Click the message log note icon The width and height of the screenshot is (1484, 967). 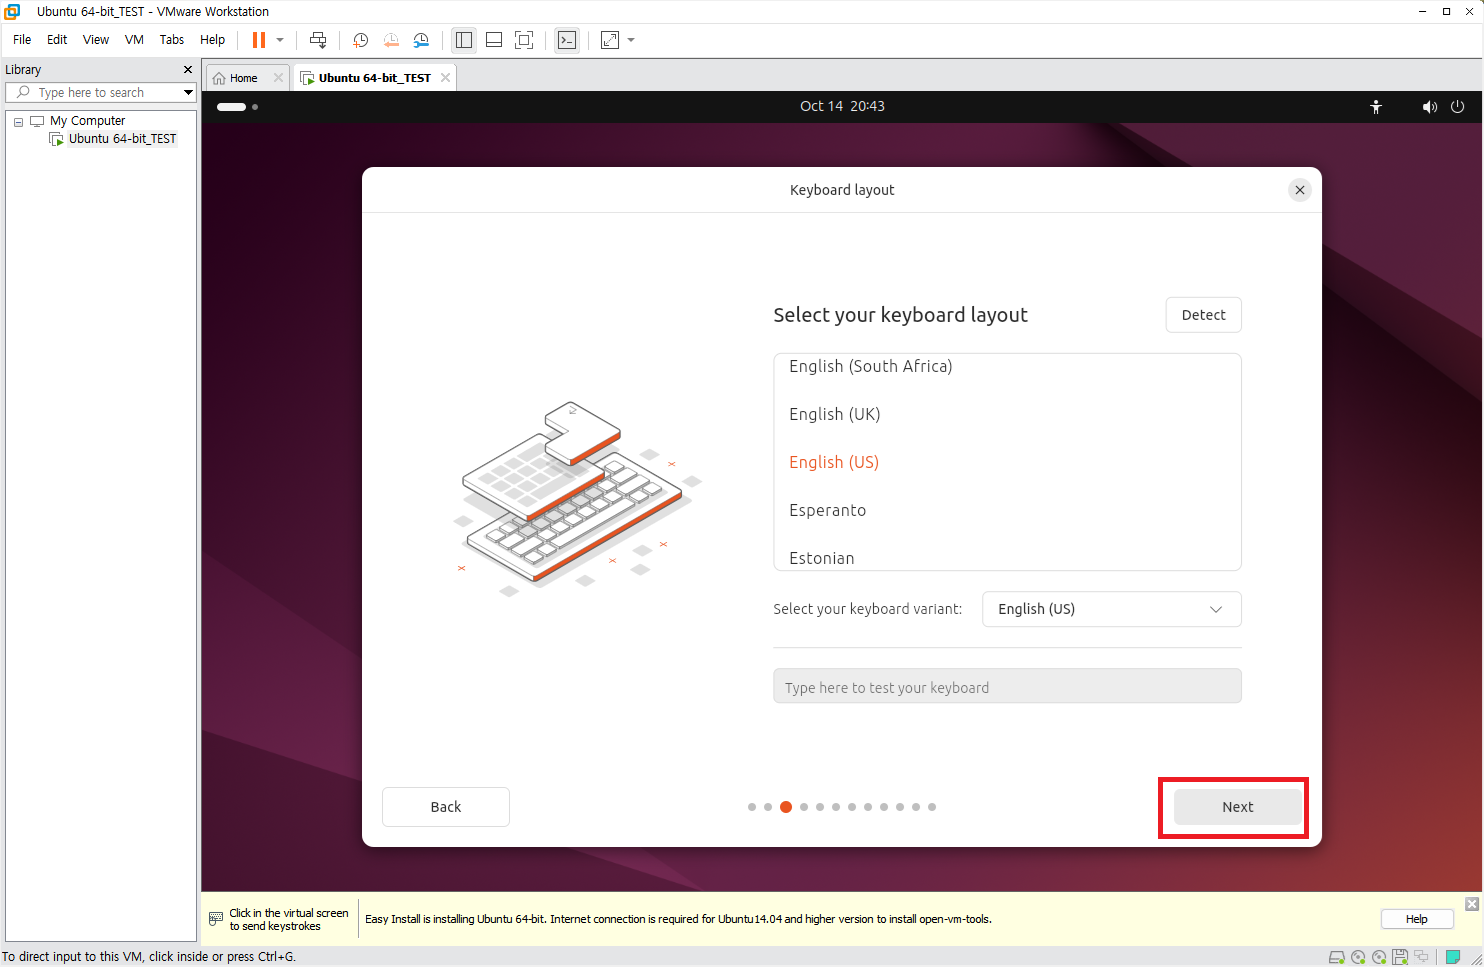[1453, 957]
